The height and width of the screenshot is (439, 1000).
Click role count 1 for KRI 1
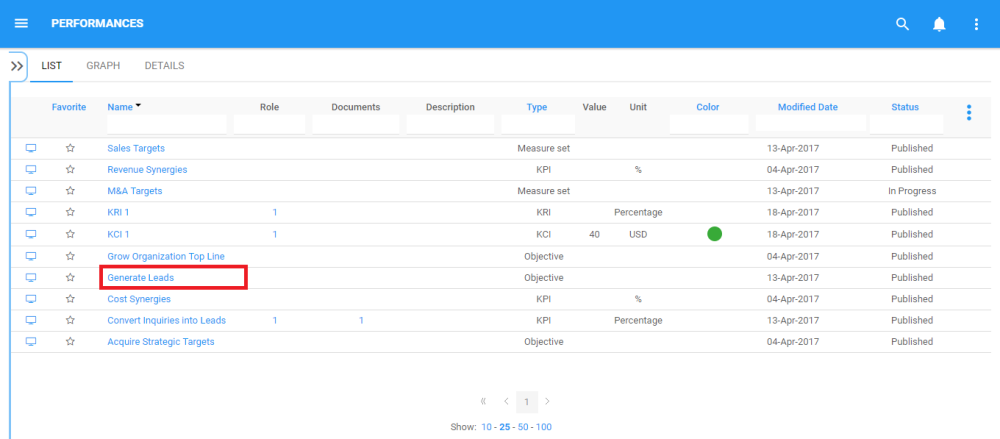pos(275,212)
